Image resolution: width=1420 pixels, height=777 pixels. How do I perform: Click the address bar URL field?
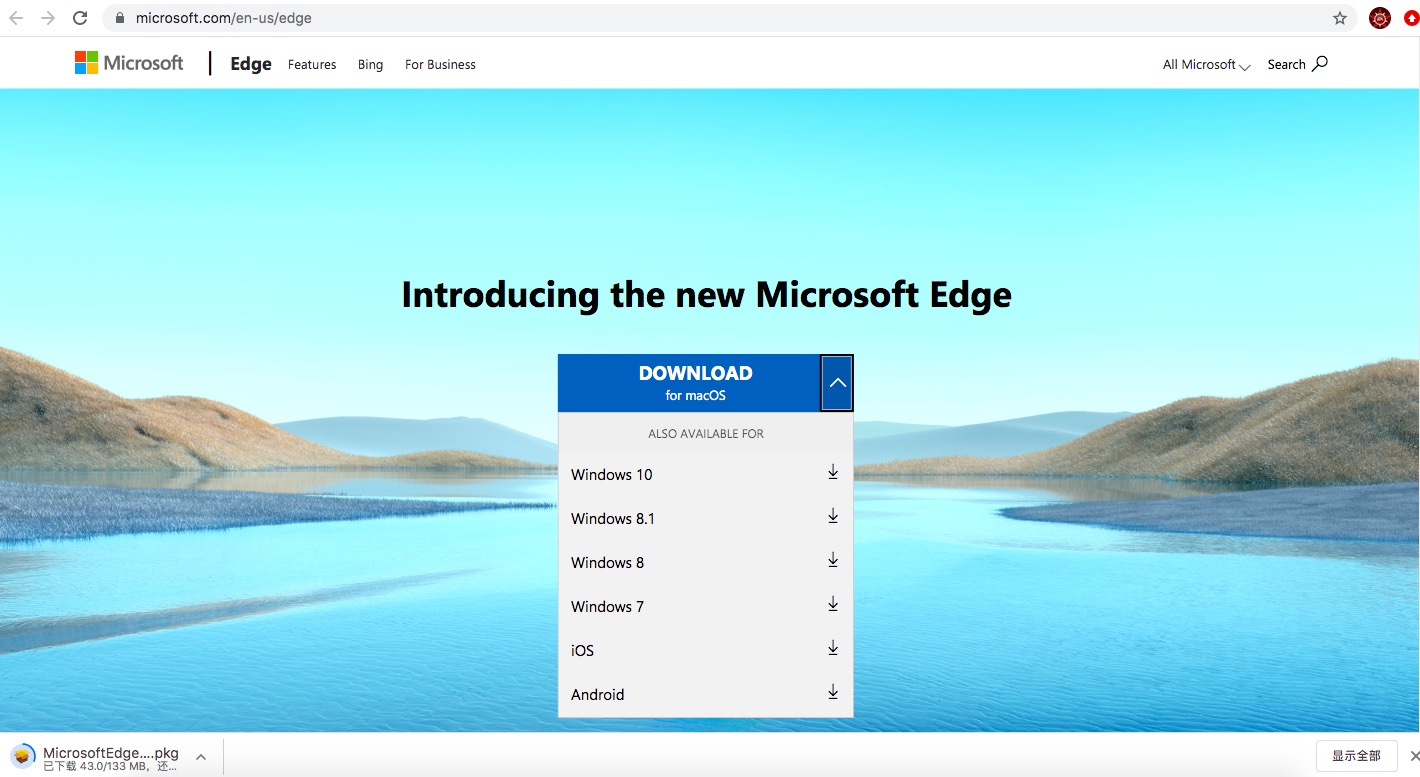(729, 18)
